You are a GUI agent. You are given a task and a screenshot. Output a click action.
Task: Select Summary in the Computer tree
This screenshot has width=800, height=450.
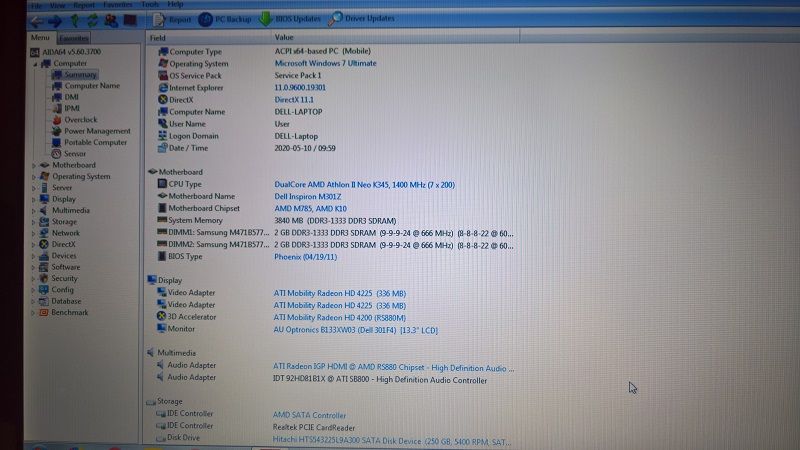(x=74, y=74)
